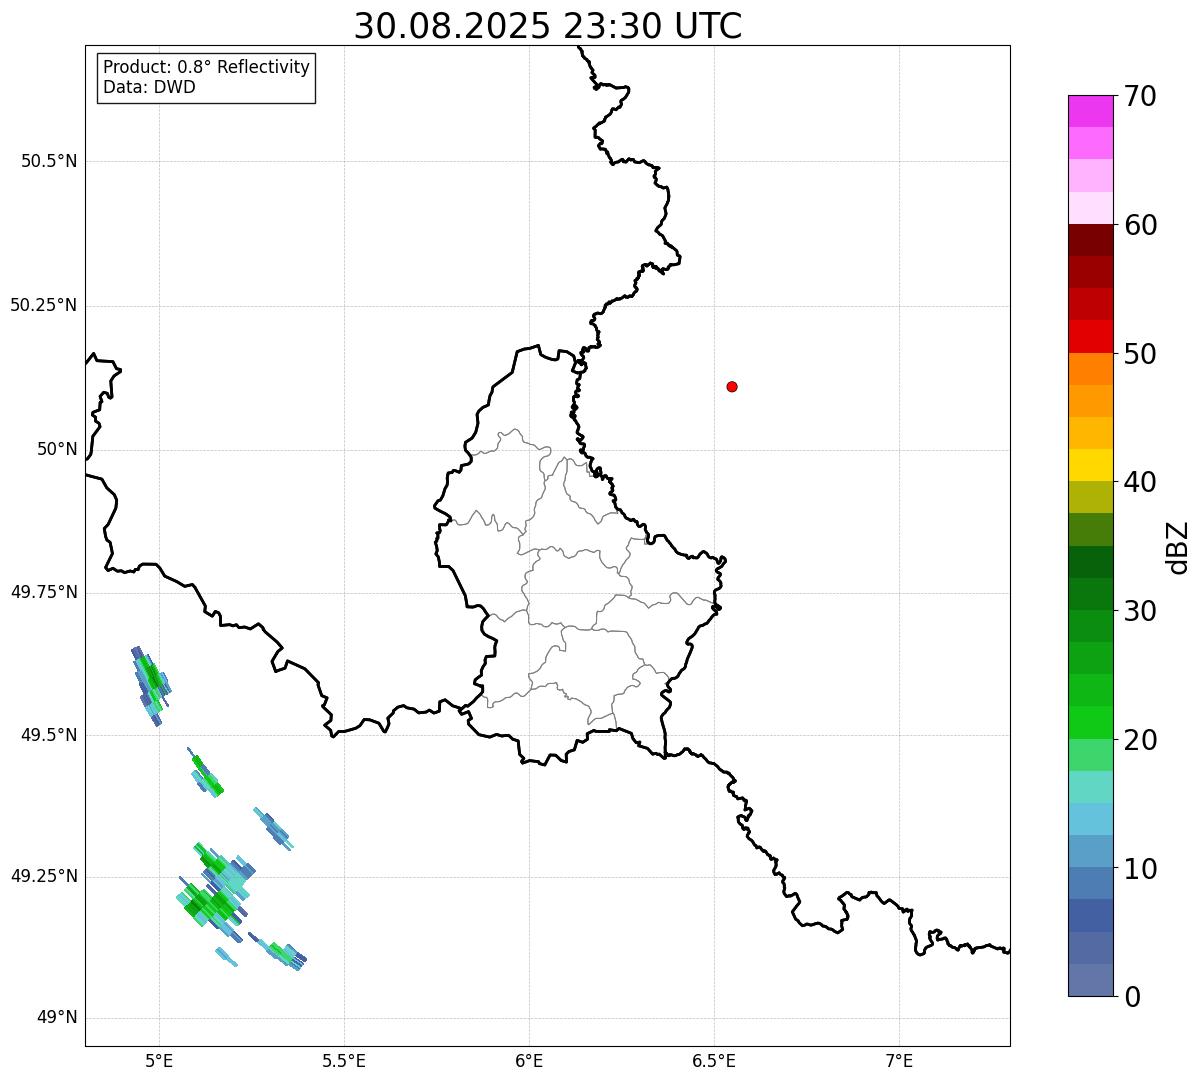Pick the bright red swatch just above 50 dBZ
This screenshot has width=1202, height=1081.
[1090, 337]
